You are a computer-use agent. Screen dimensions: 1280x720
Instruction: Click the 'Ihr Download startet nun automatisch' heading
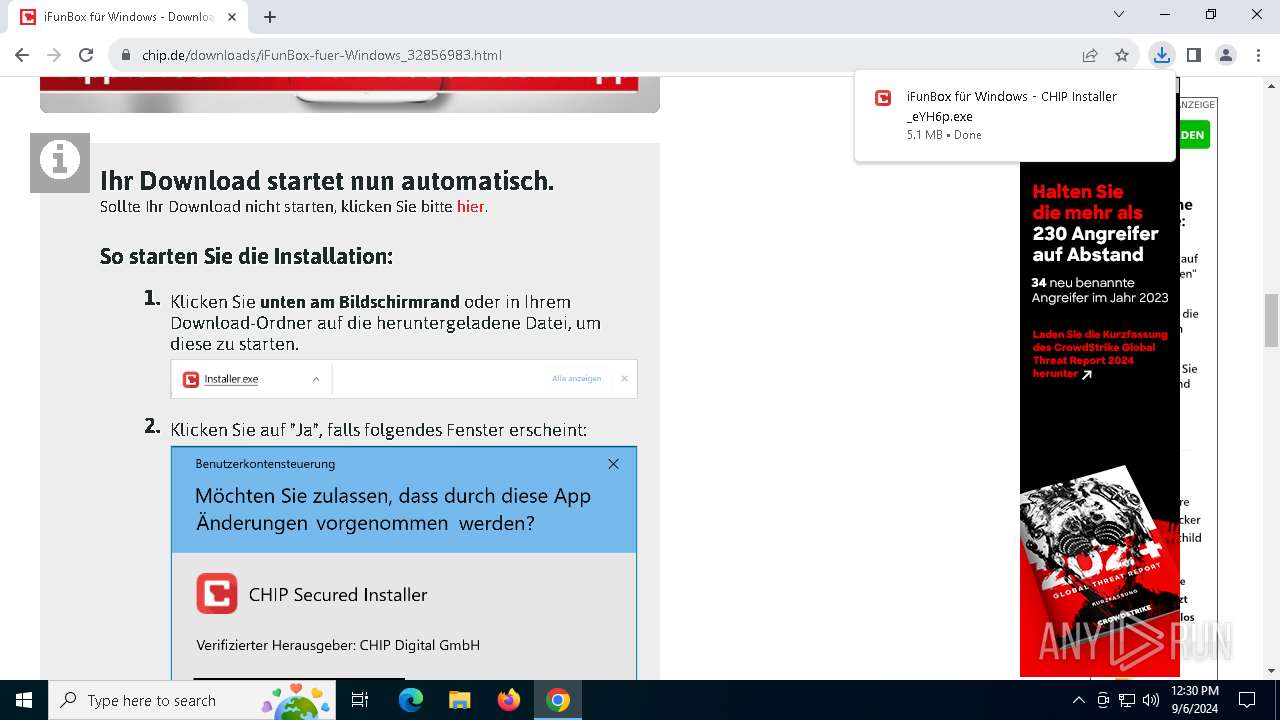coord(327,181)
